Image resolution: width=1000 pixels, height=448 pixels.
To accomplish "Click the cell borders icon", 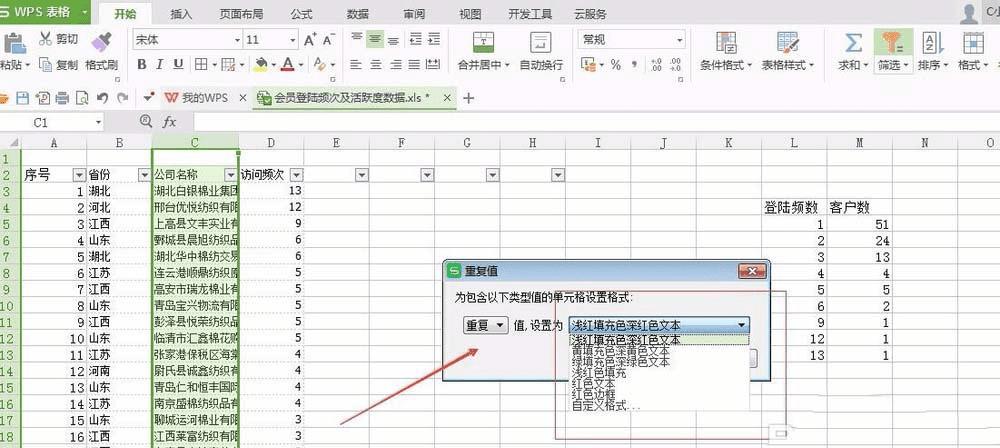I will point(201,64).
